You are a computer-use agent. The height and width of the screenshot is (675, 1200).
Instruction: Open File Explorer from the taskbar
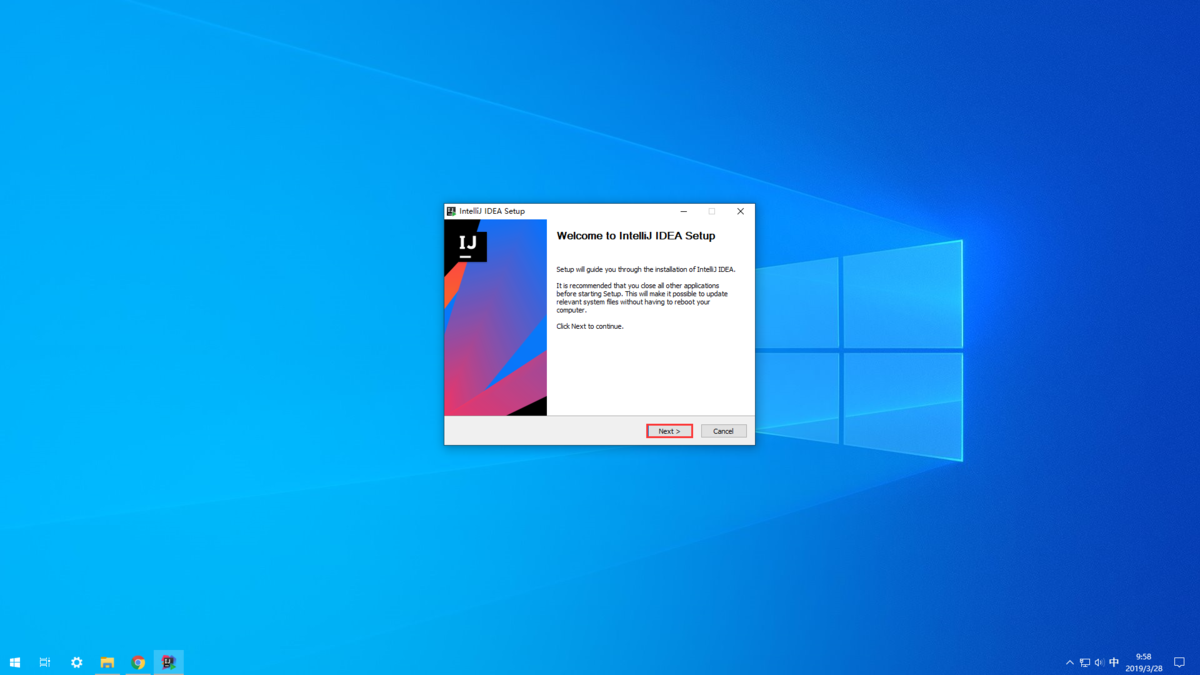(x=107, y=662)
